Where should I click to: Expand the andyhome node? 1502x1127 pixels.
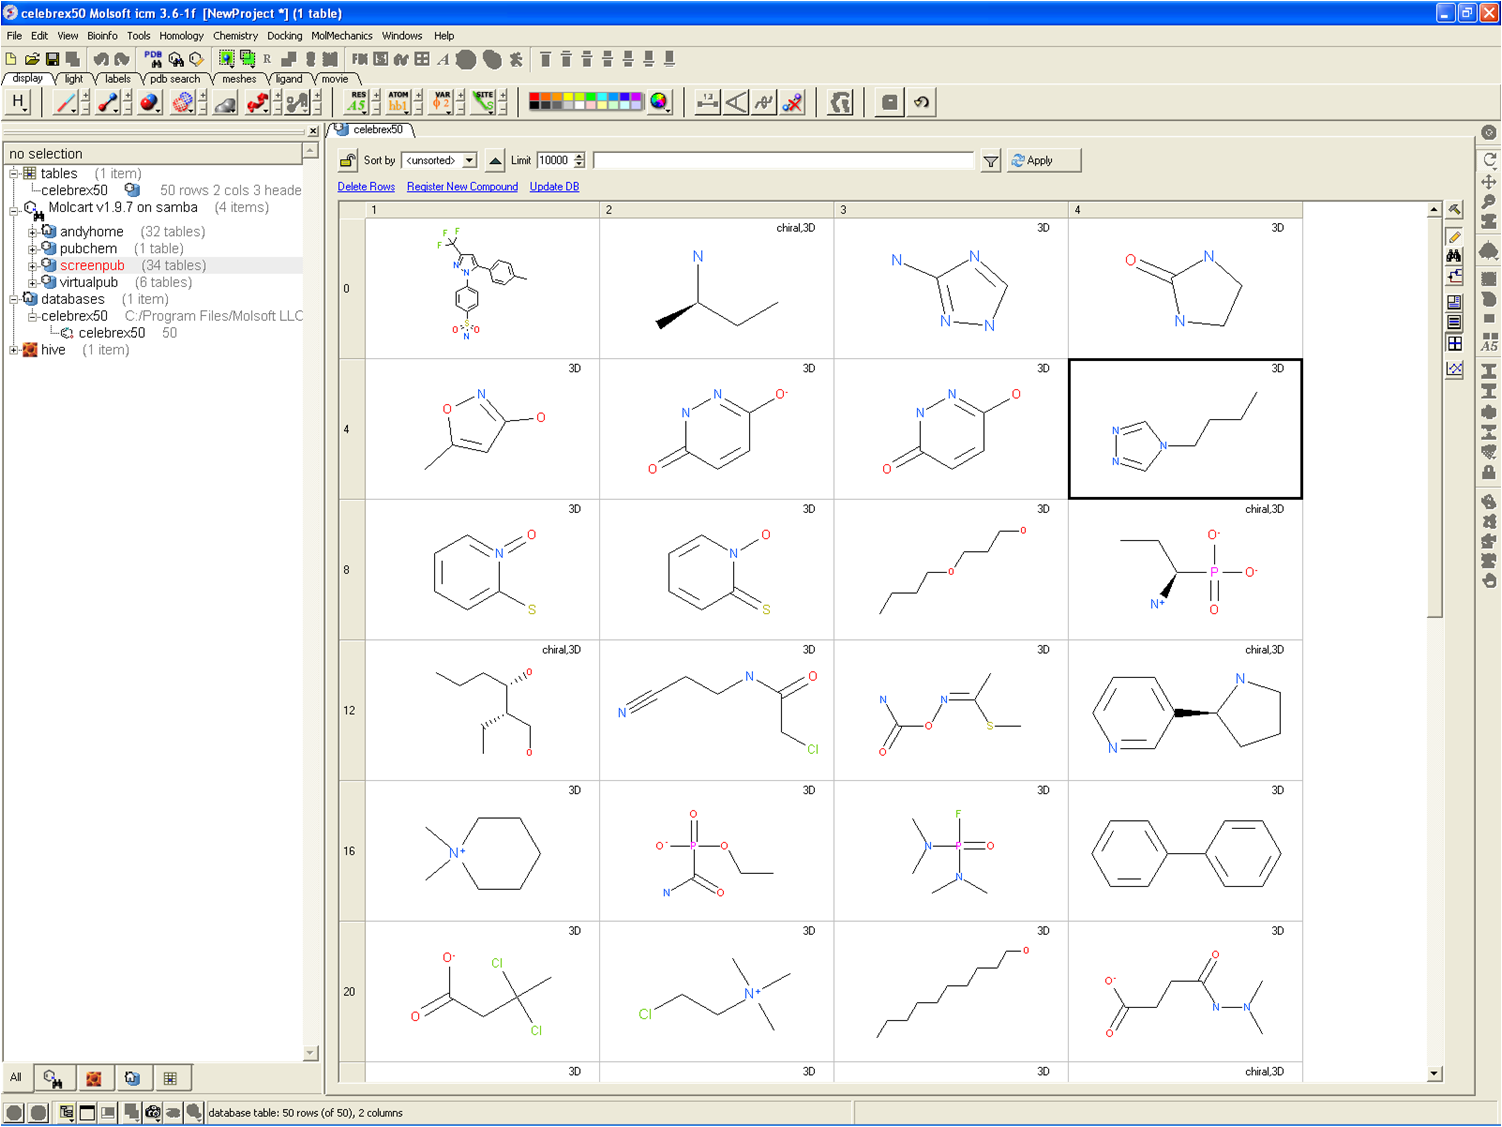pyautogui.click(x=32, y=232)
